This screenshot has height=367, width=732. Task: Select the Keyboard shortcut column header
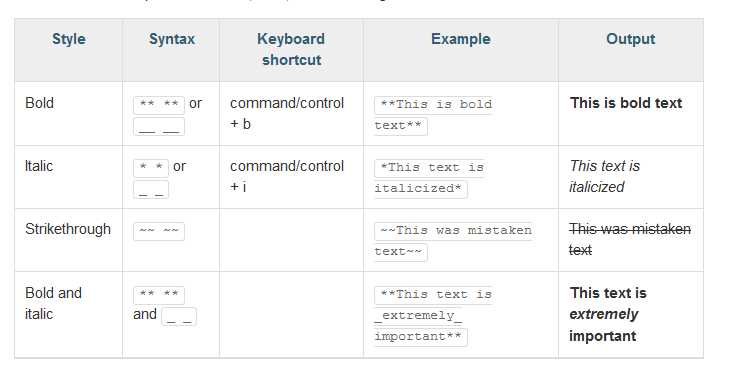(291, 49)
